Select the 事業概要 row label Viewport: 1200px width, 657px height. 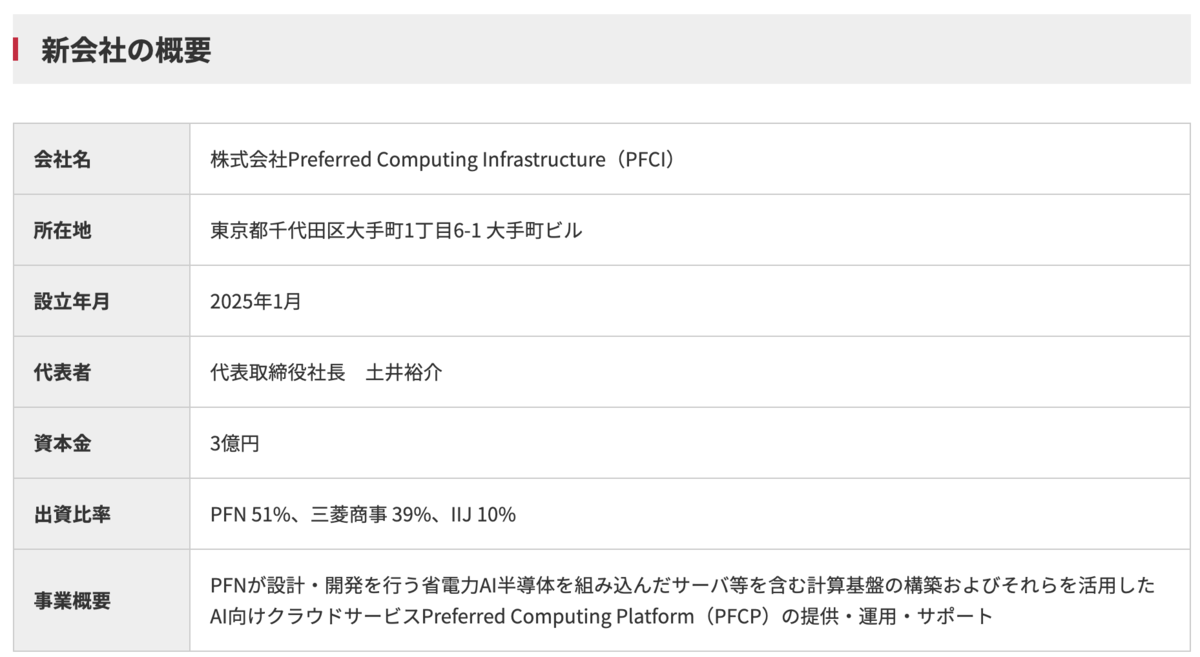[x=72, y=601]
